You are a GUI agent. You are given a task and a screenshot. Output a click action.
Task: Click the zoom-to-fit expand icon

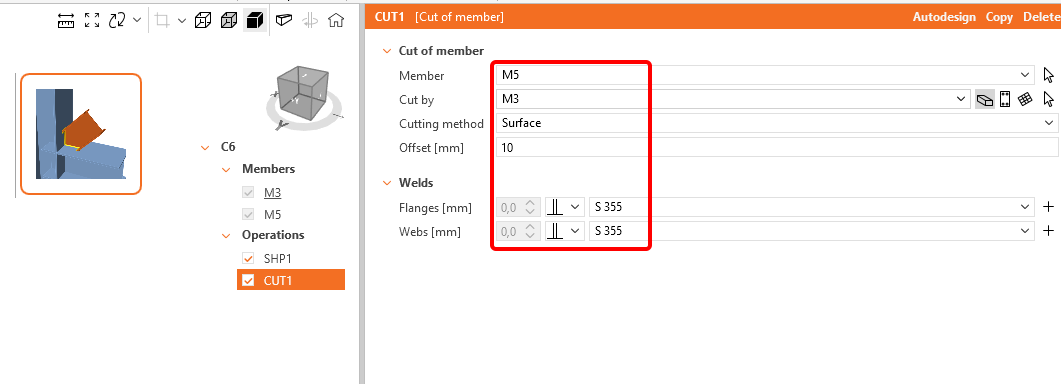point(92,20)
